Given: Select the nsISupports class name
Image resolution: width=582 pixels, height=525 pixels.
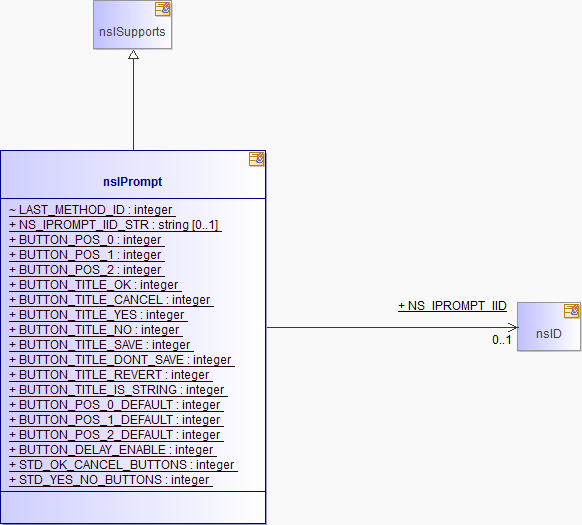Looking at the screenshot, I should pos(132,32).
